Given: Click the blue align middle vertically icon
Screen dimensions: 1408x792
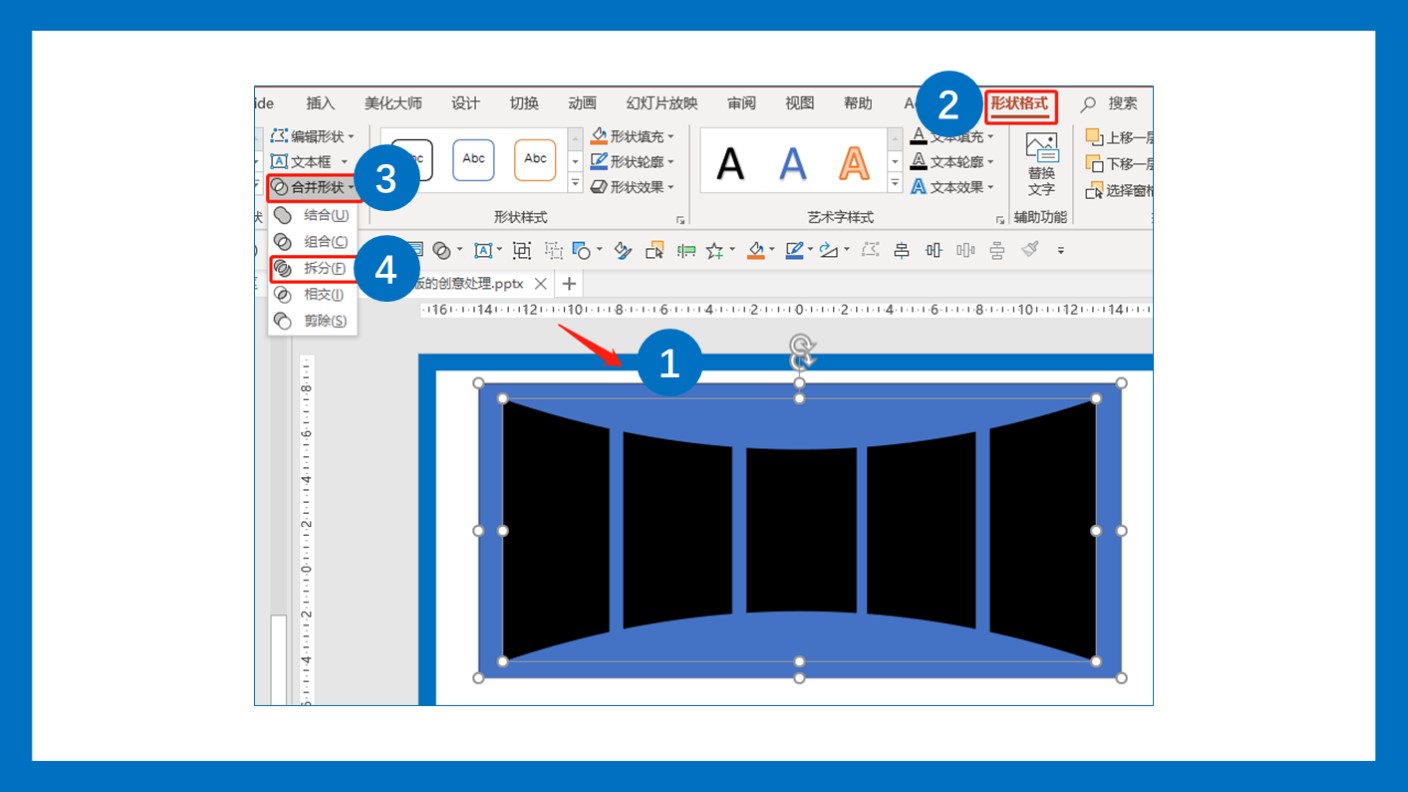Looking at the screenshot, I should coord(934,250).
